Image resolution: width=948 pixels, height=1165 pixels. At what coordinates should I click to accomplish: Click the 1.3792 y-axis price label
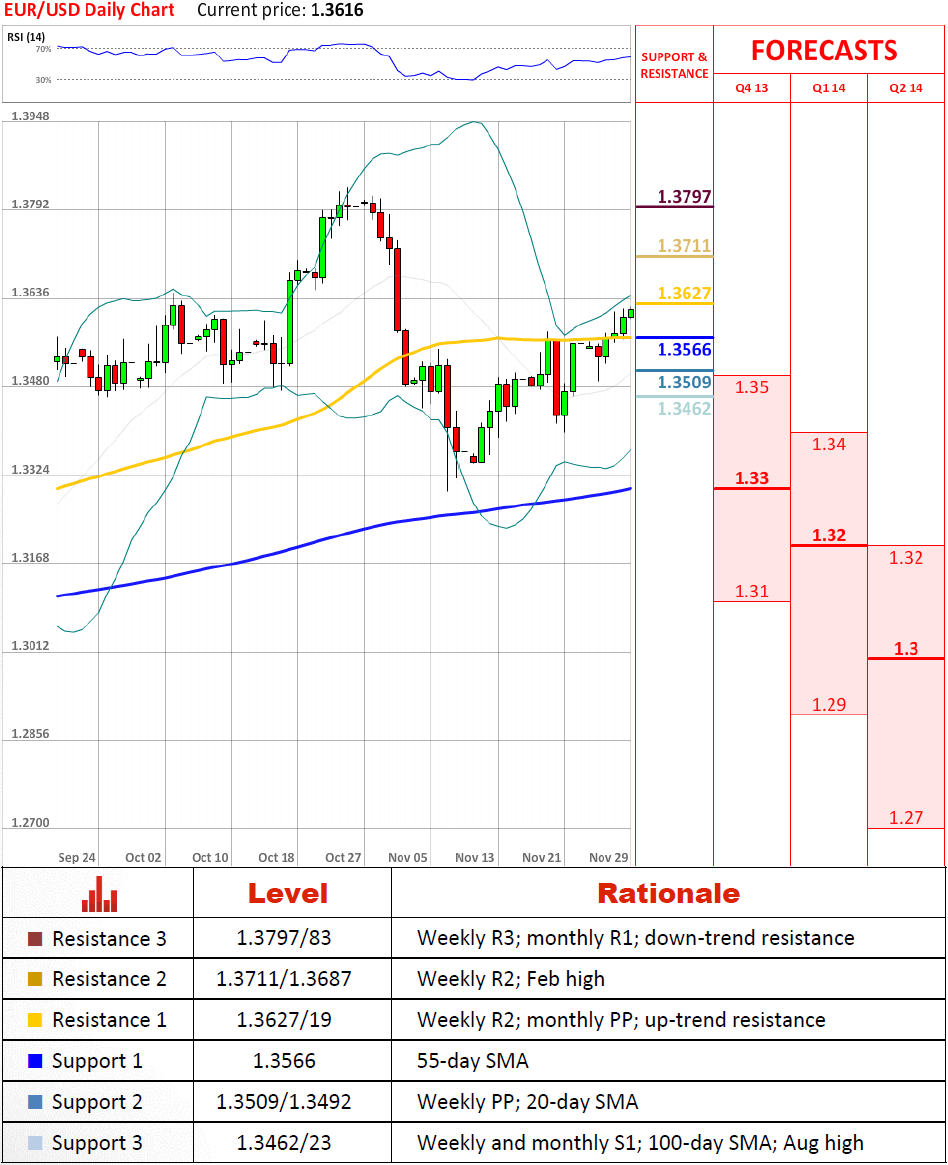(30, 204)
